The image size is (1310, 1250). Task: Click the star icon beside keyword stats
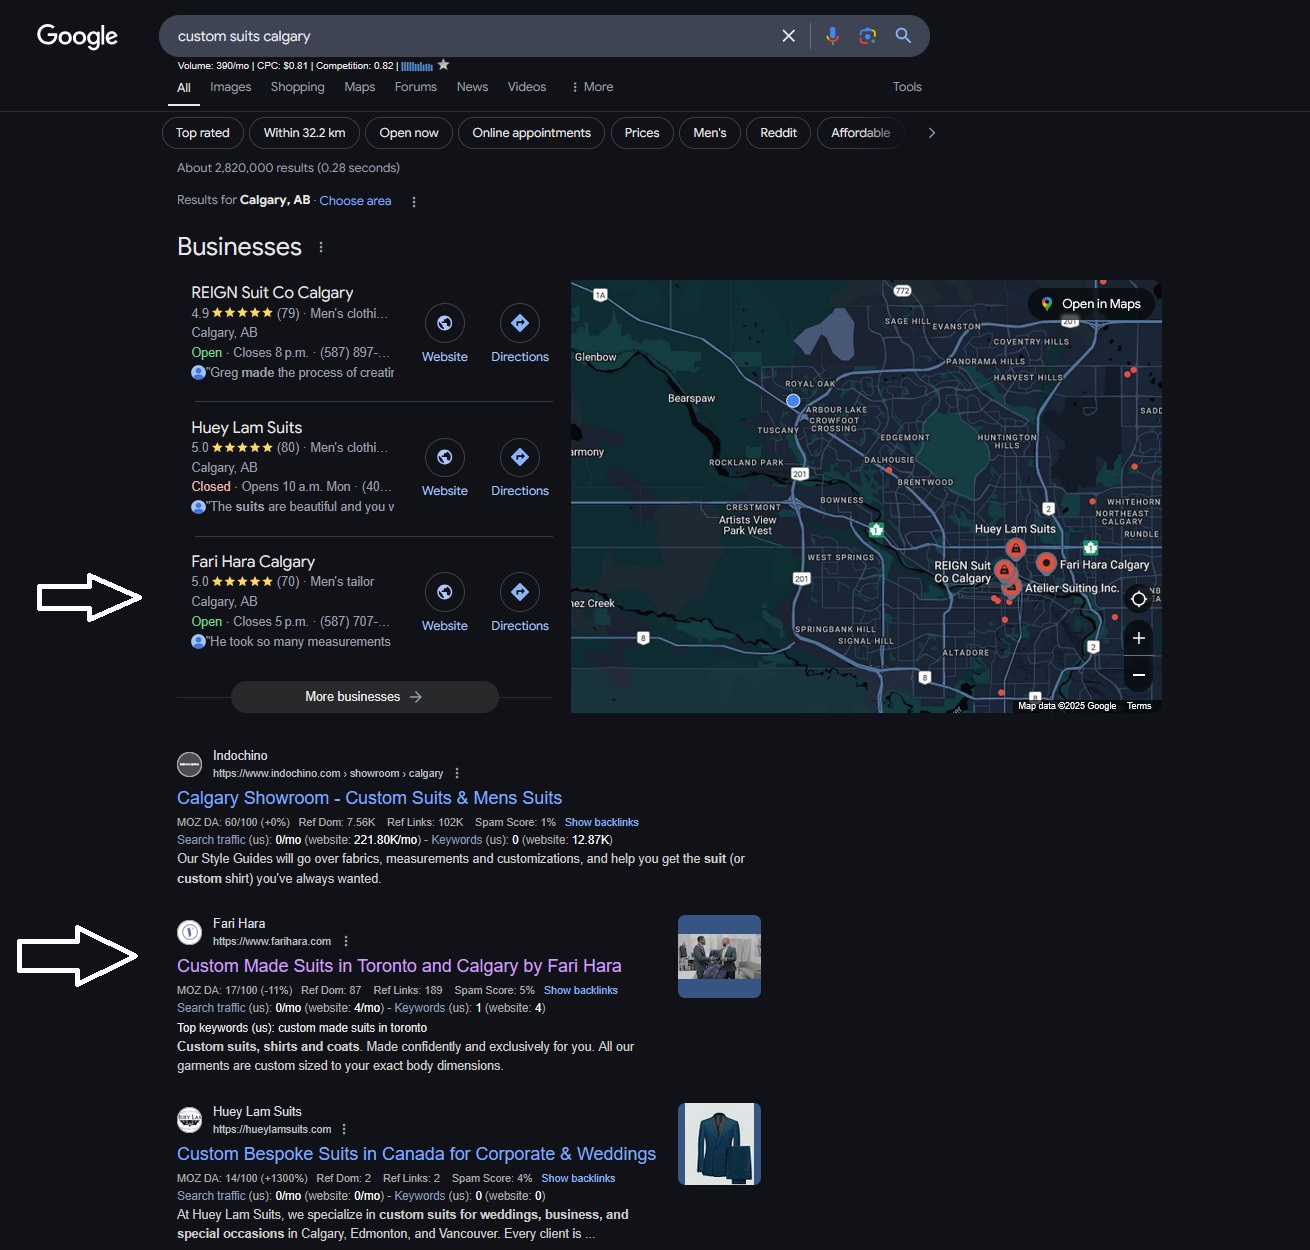click(x=443, y=65)
